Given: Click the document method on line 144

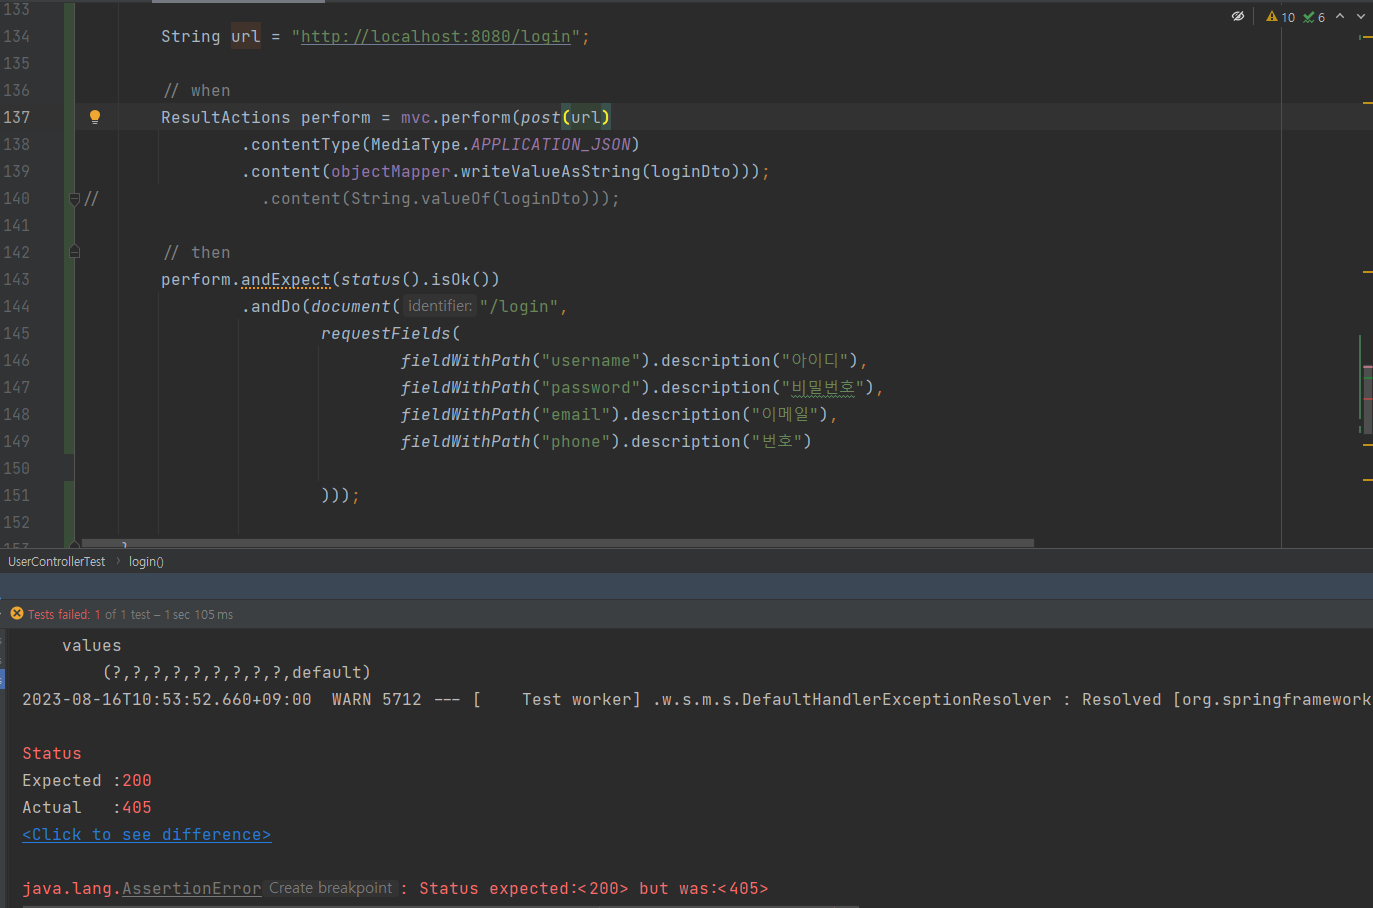Looking at the screenshot, I should [x=351, y=307].
